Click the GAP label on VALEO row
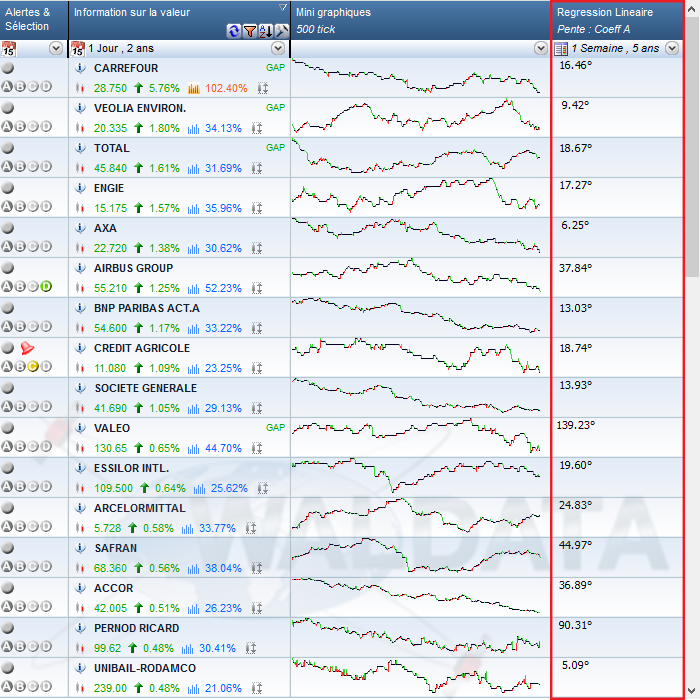700x700 pixels. pos(275,428)
